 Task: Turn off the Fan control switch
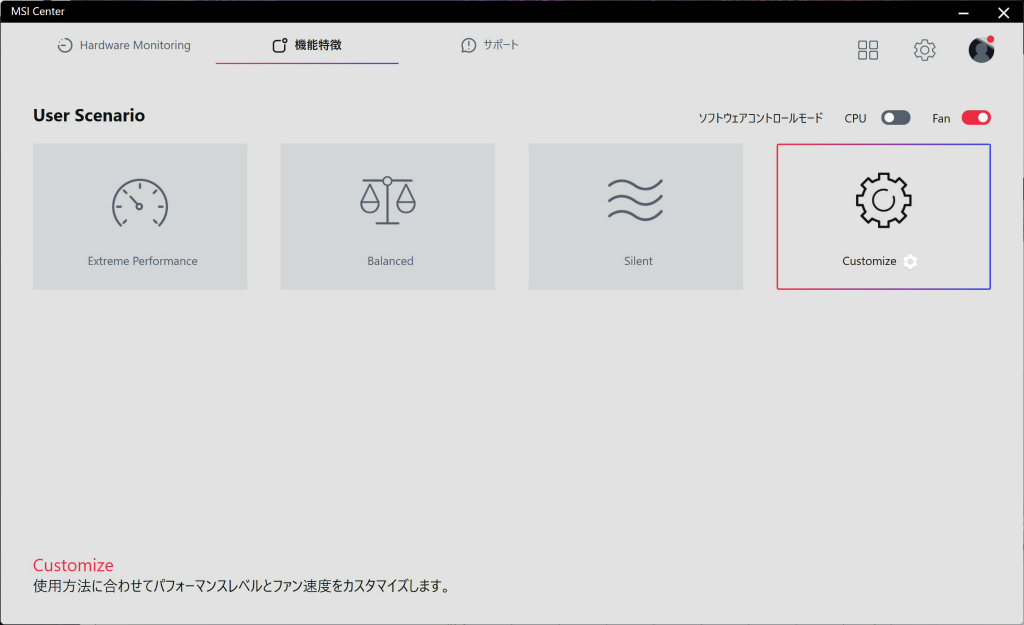pos(976,118)
